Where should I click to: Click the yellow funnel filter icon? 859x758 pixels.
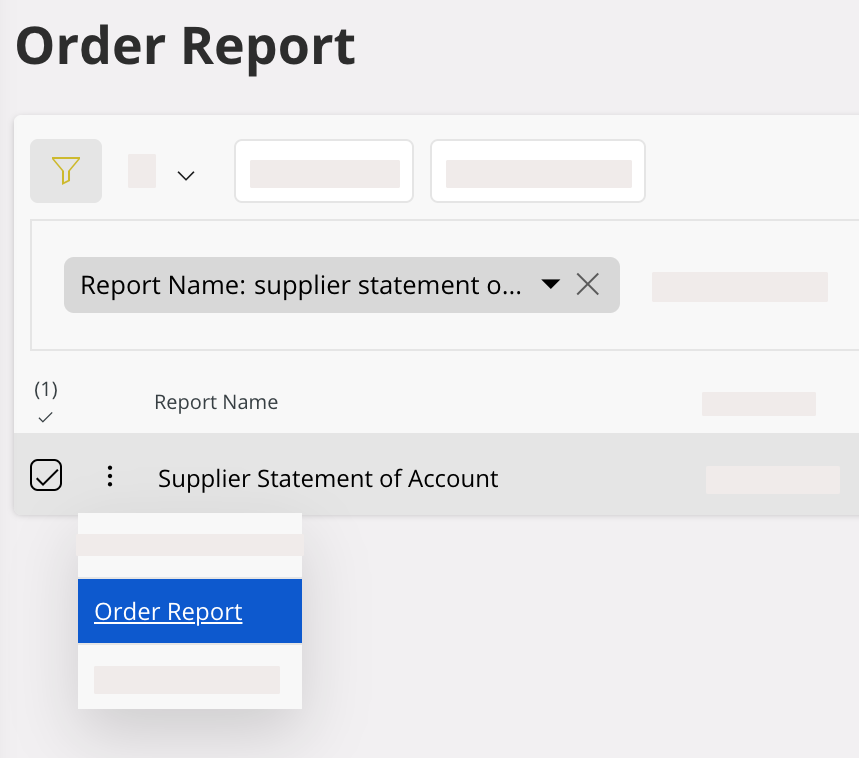pyautogui.click(x=65, y=171)
